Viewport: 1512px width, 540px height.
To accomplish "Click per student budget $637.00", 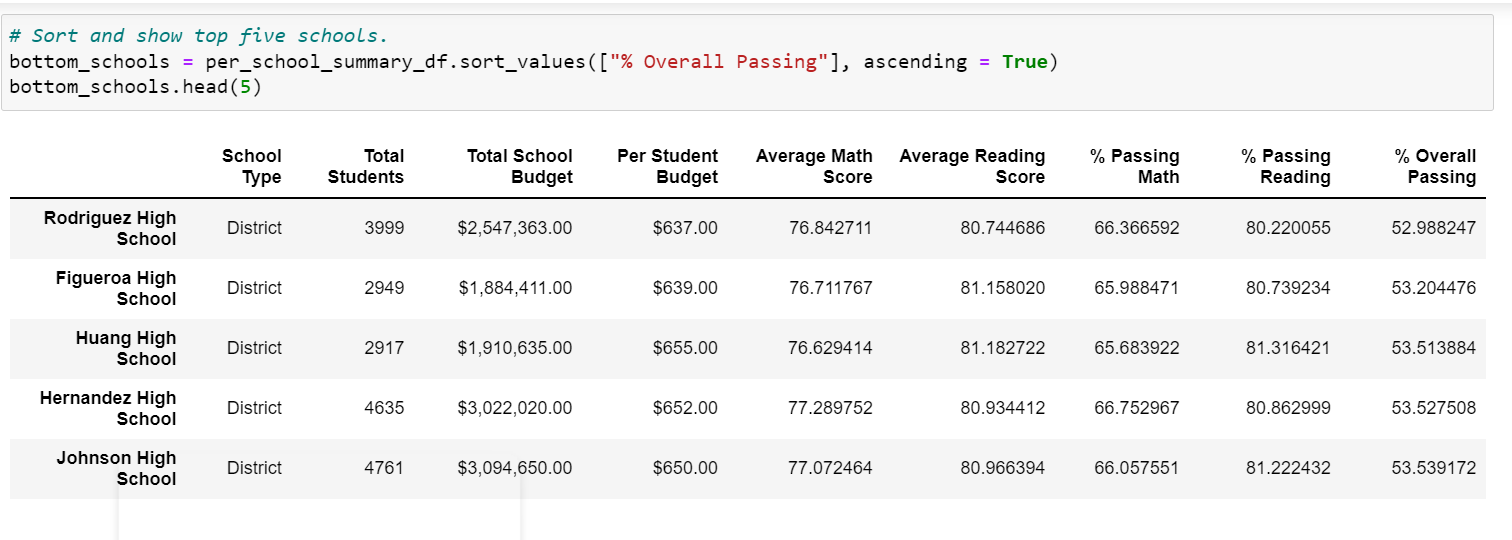I will tap(685, 228).
